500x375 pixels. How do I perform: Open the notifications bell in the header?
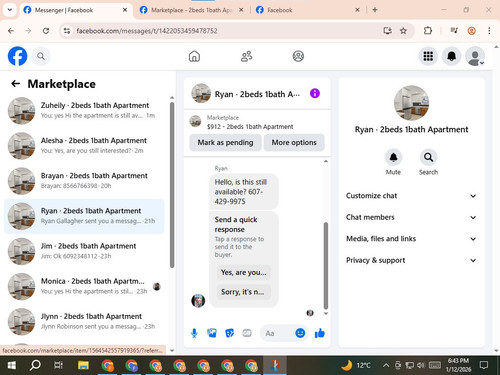(451, 56)
